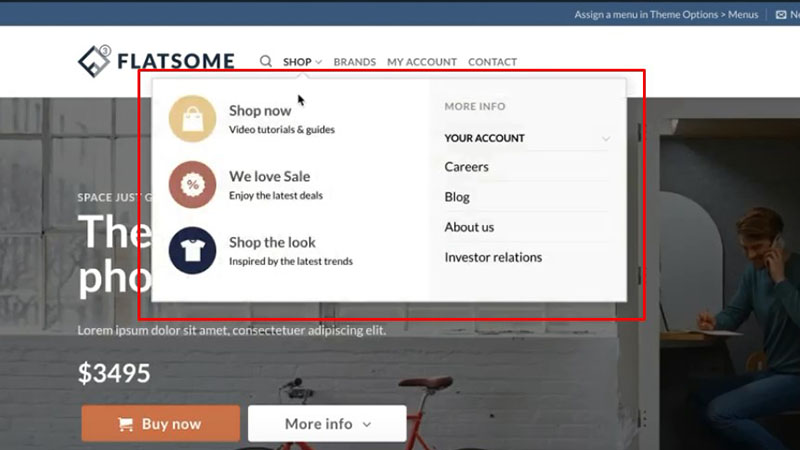
Task: Open the More info button dropdown
Action: [x=327, y=423]
